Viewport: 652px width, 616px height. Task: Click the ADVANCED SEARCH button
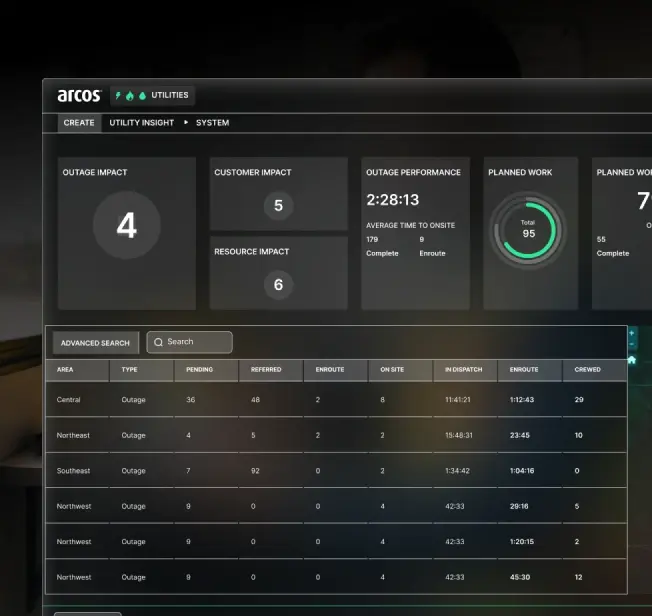point(96,343)
